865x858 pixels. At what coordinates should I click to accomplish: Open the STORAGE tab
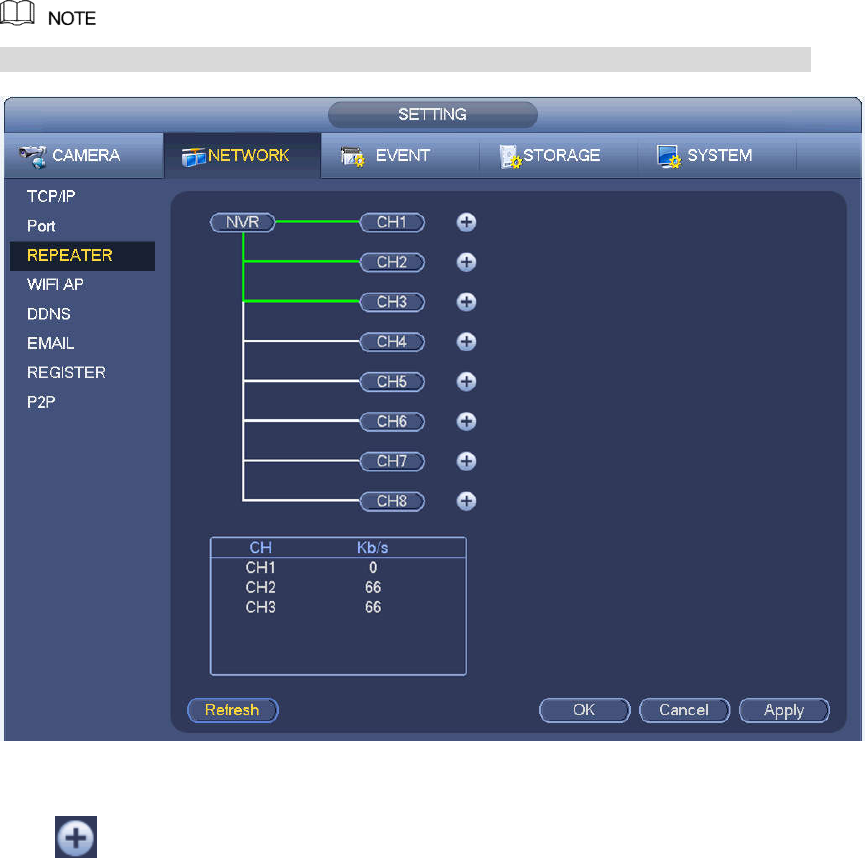coord(558,156)
